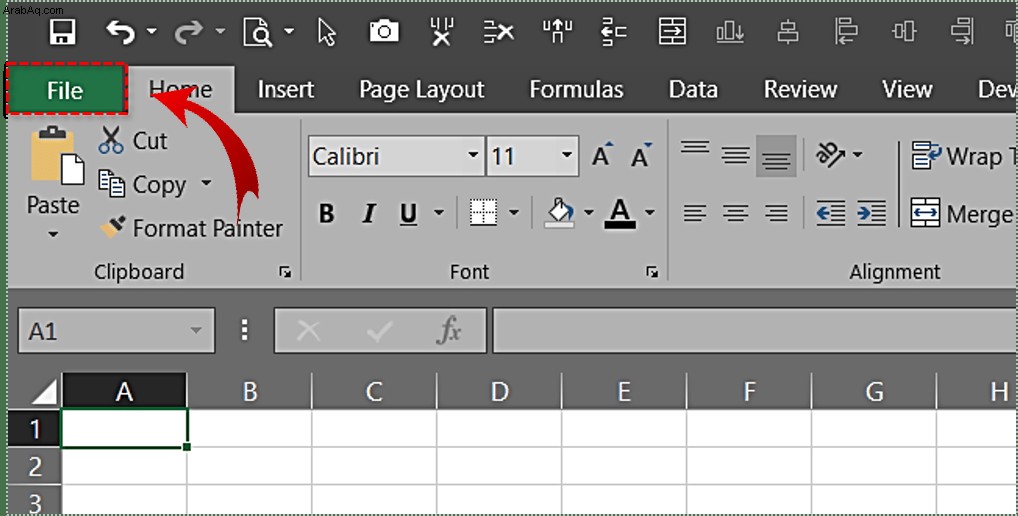Click the align center objects icon
This screenshot has width=1018, height=516.
click(x=788, y=31)
